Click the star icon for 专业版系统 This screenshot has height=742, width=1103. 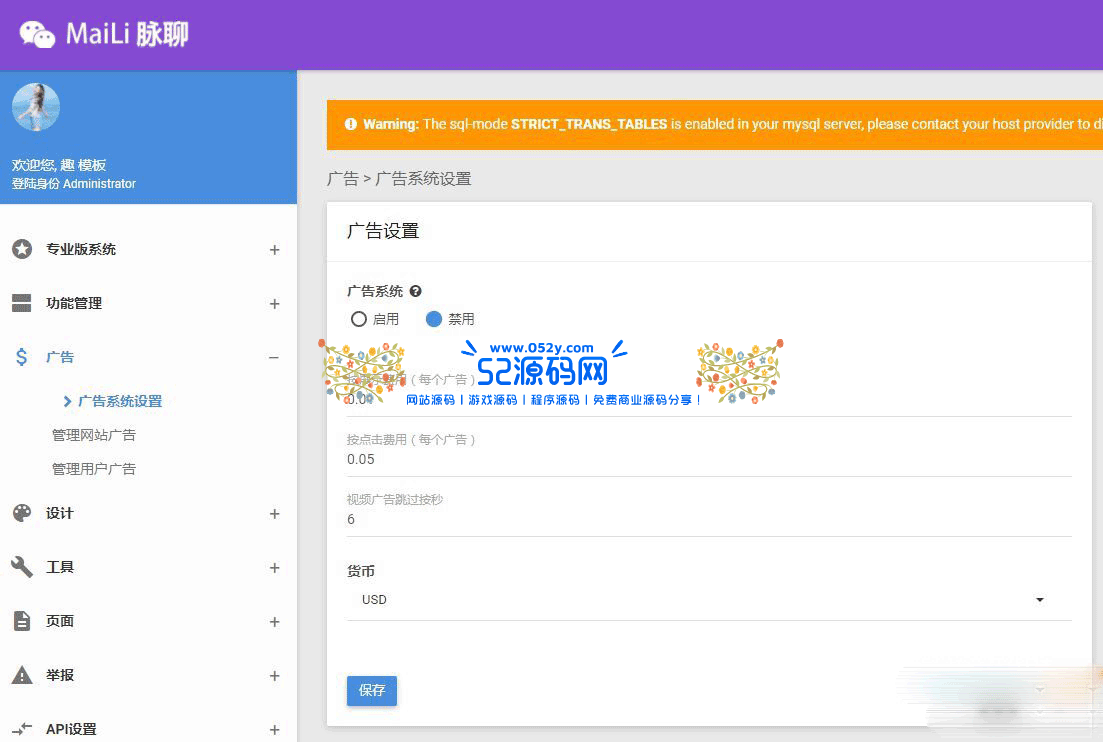pos(22,249)
